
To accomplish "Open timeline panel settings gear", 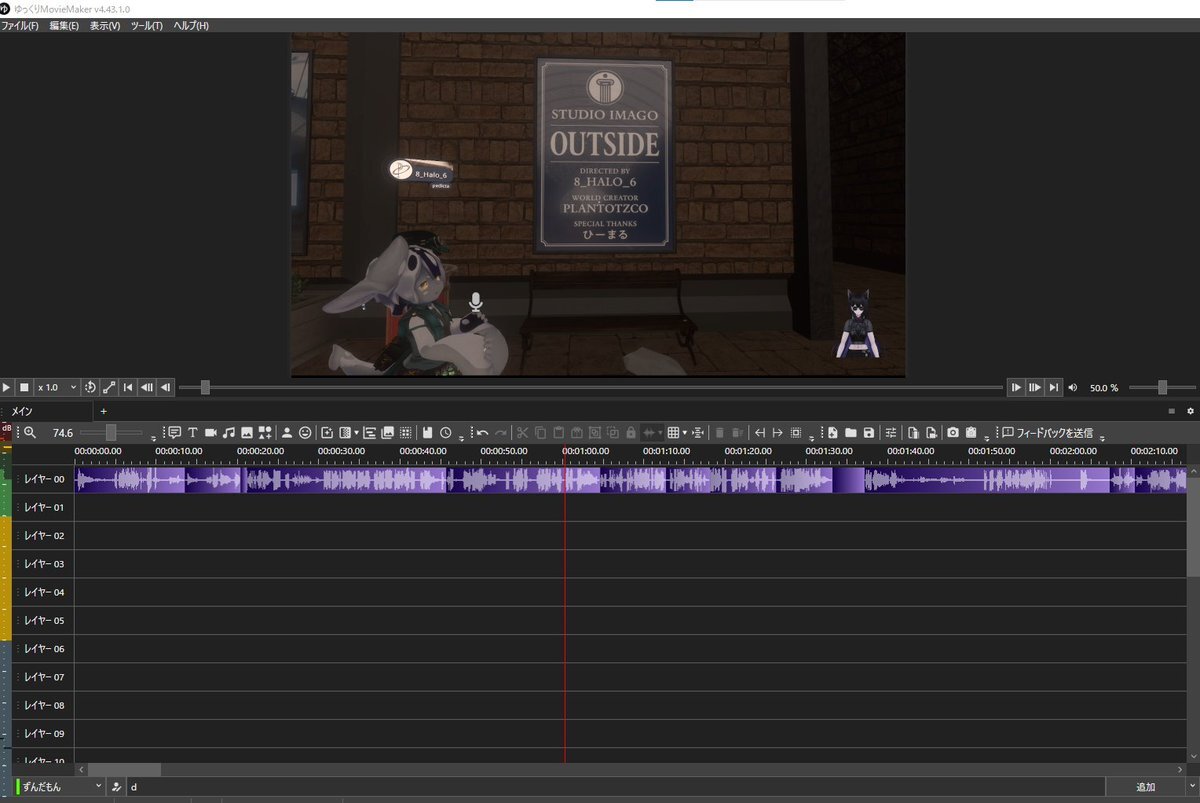I will coord(1190,411).
